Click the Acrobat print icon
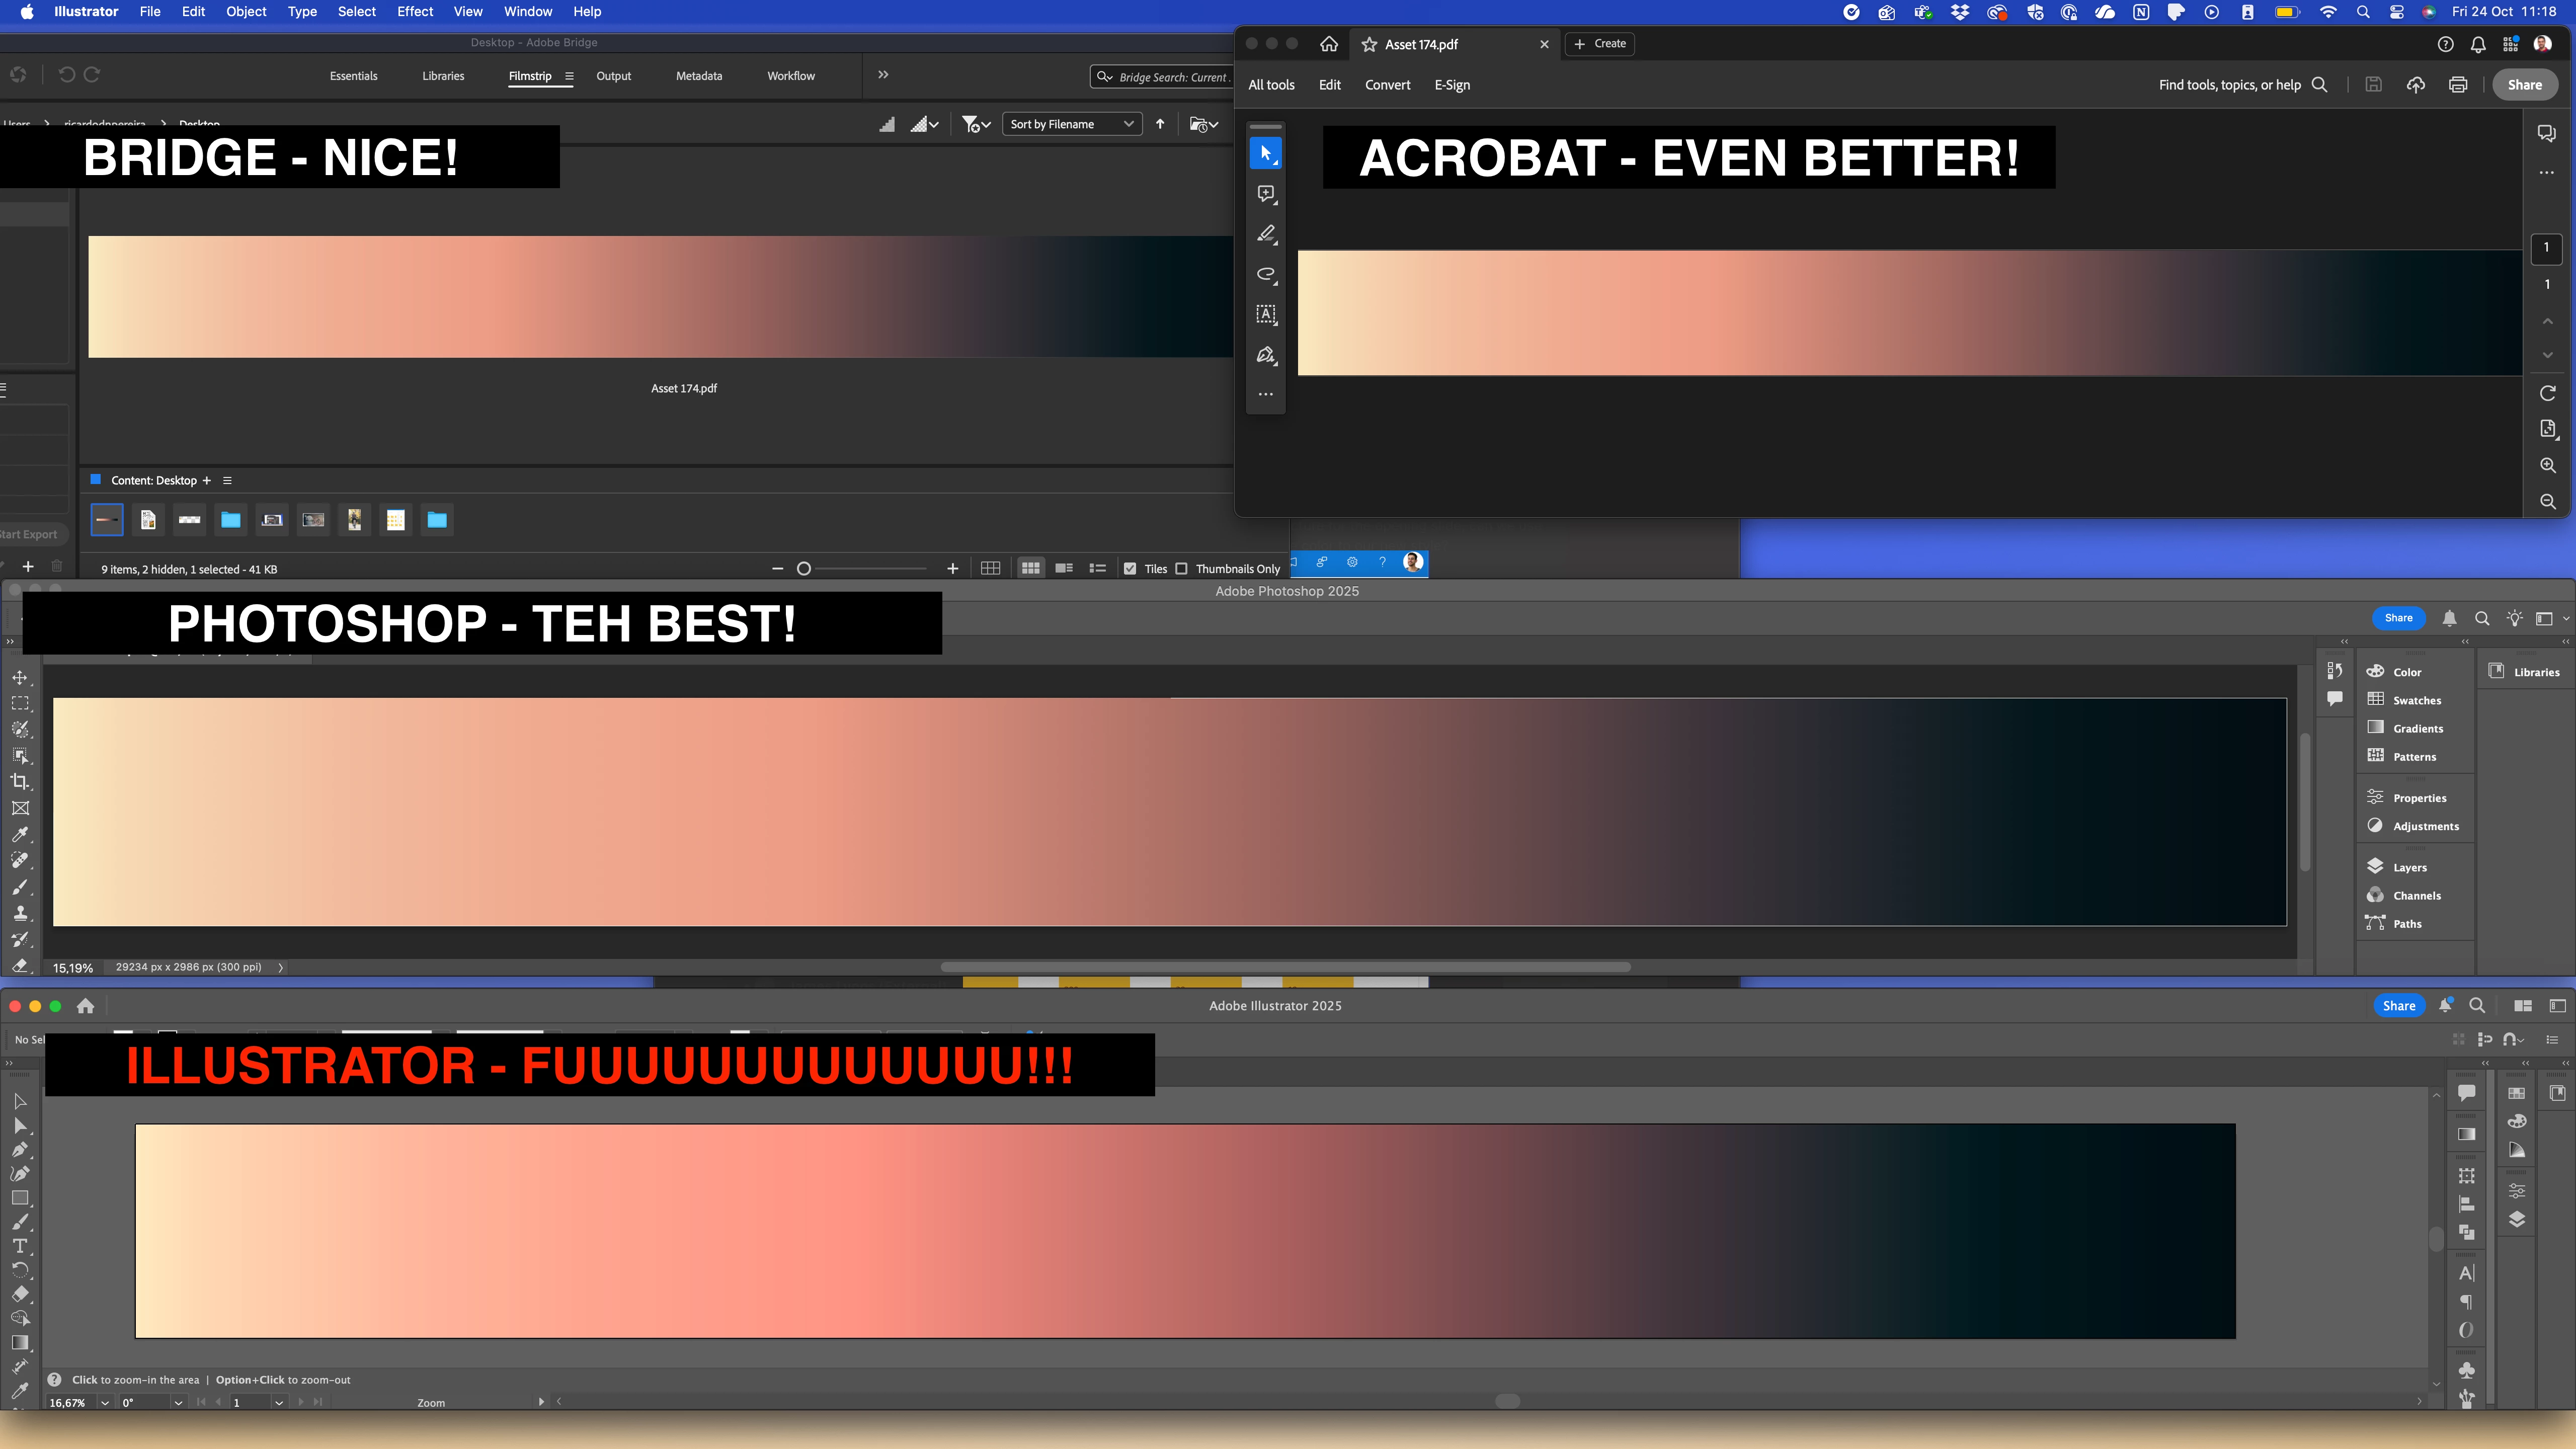 2458,85
